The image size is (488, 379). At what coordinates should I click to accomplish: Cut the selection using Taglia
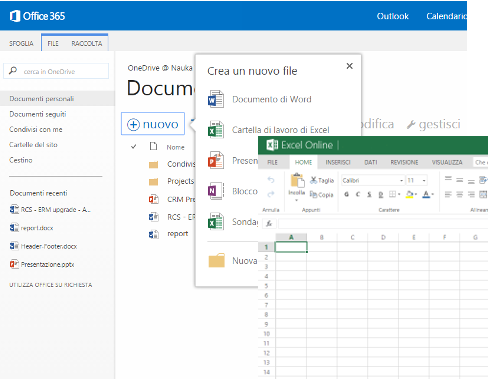point(322,180)
